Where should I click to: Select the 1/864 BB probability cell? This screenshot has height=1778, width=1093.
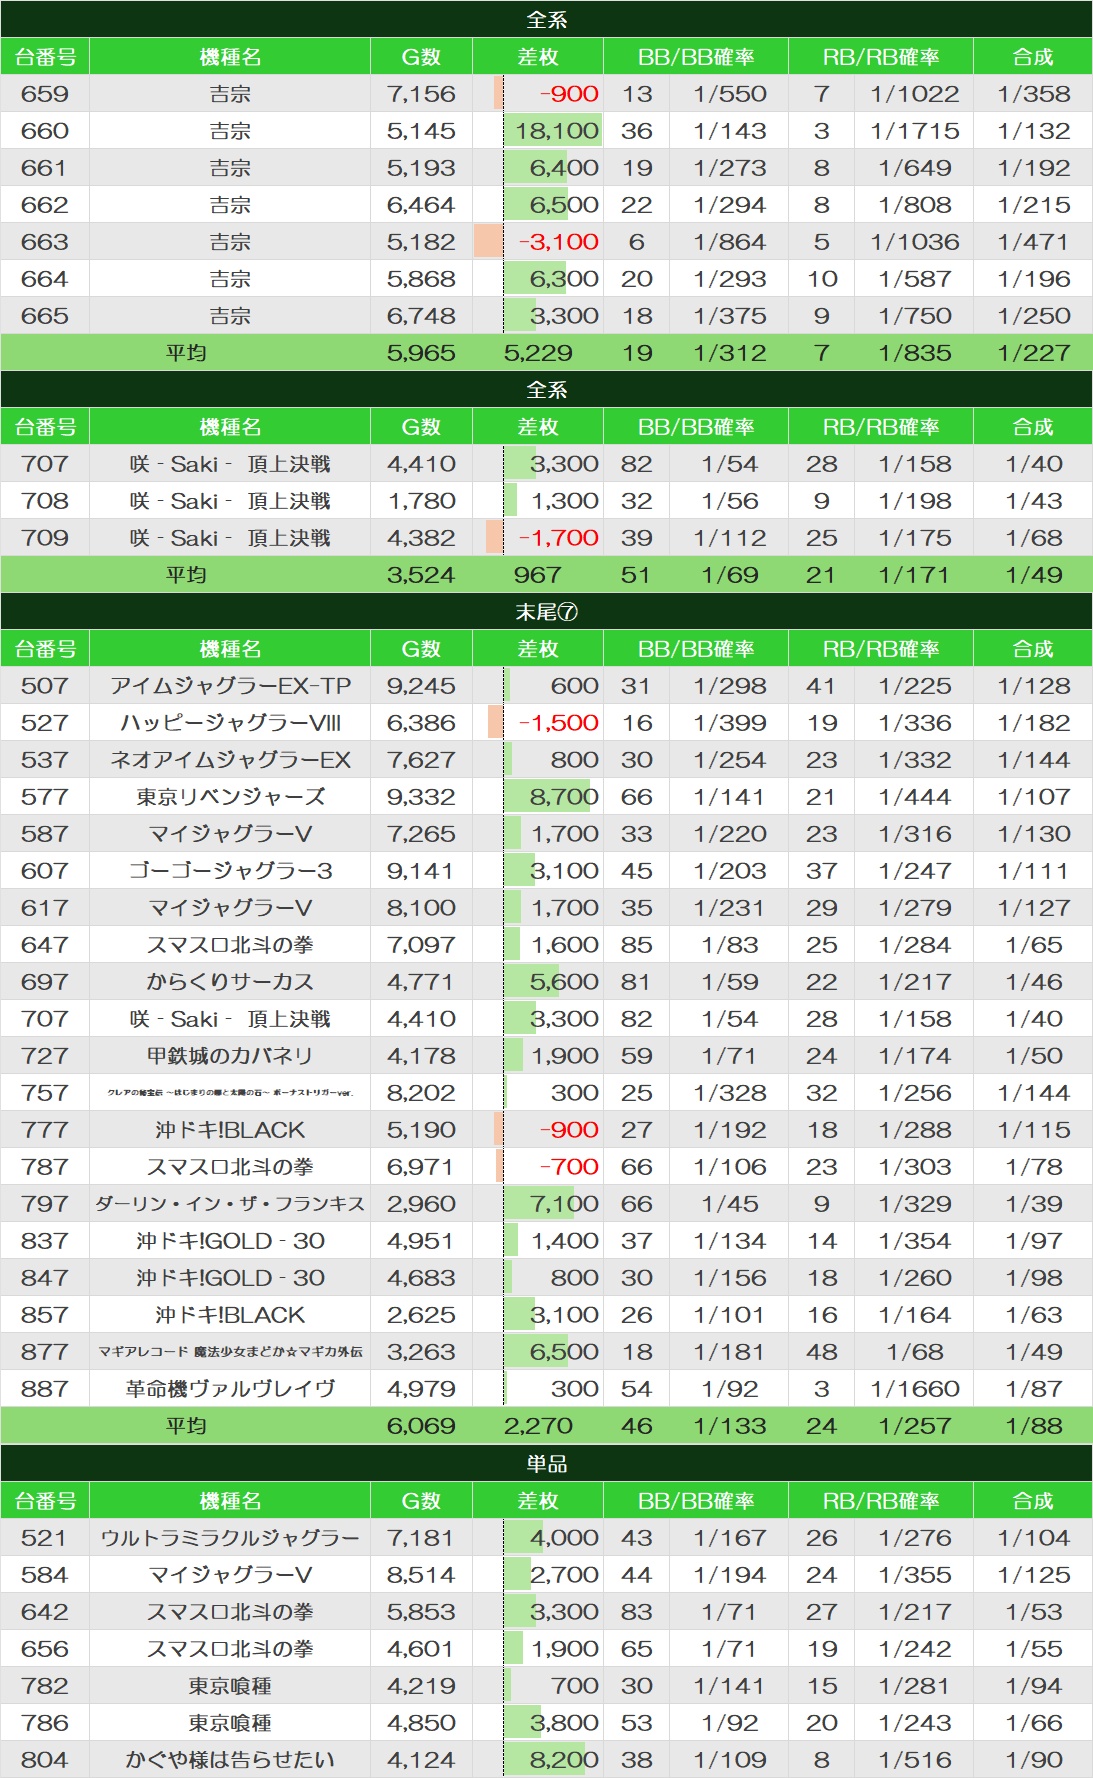(730, 242)
